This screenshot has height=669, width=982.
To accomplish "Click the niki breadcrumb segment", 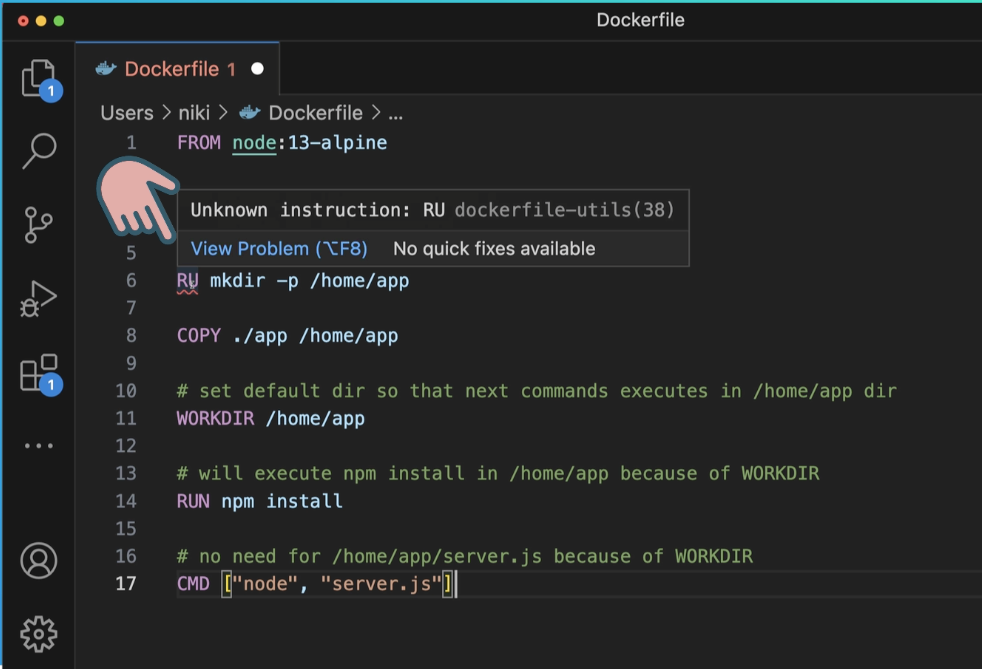I will pos(194,113).
